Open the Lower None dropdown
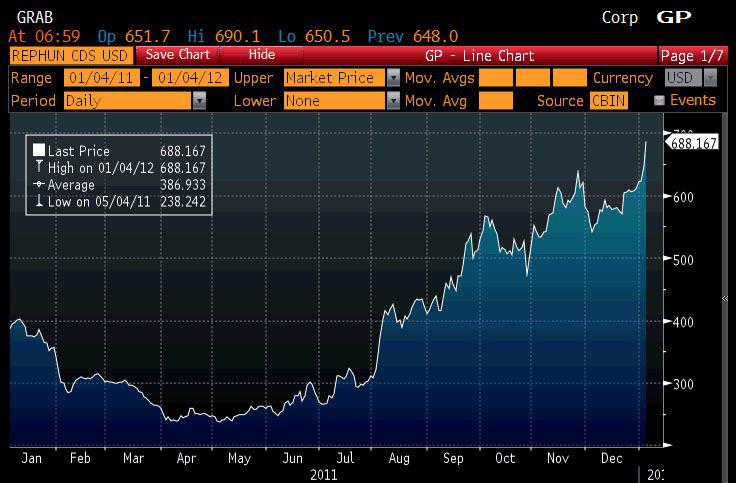736x483 pixels. pos(393,101)
